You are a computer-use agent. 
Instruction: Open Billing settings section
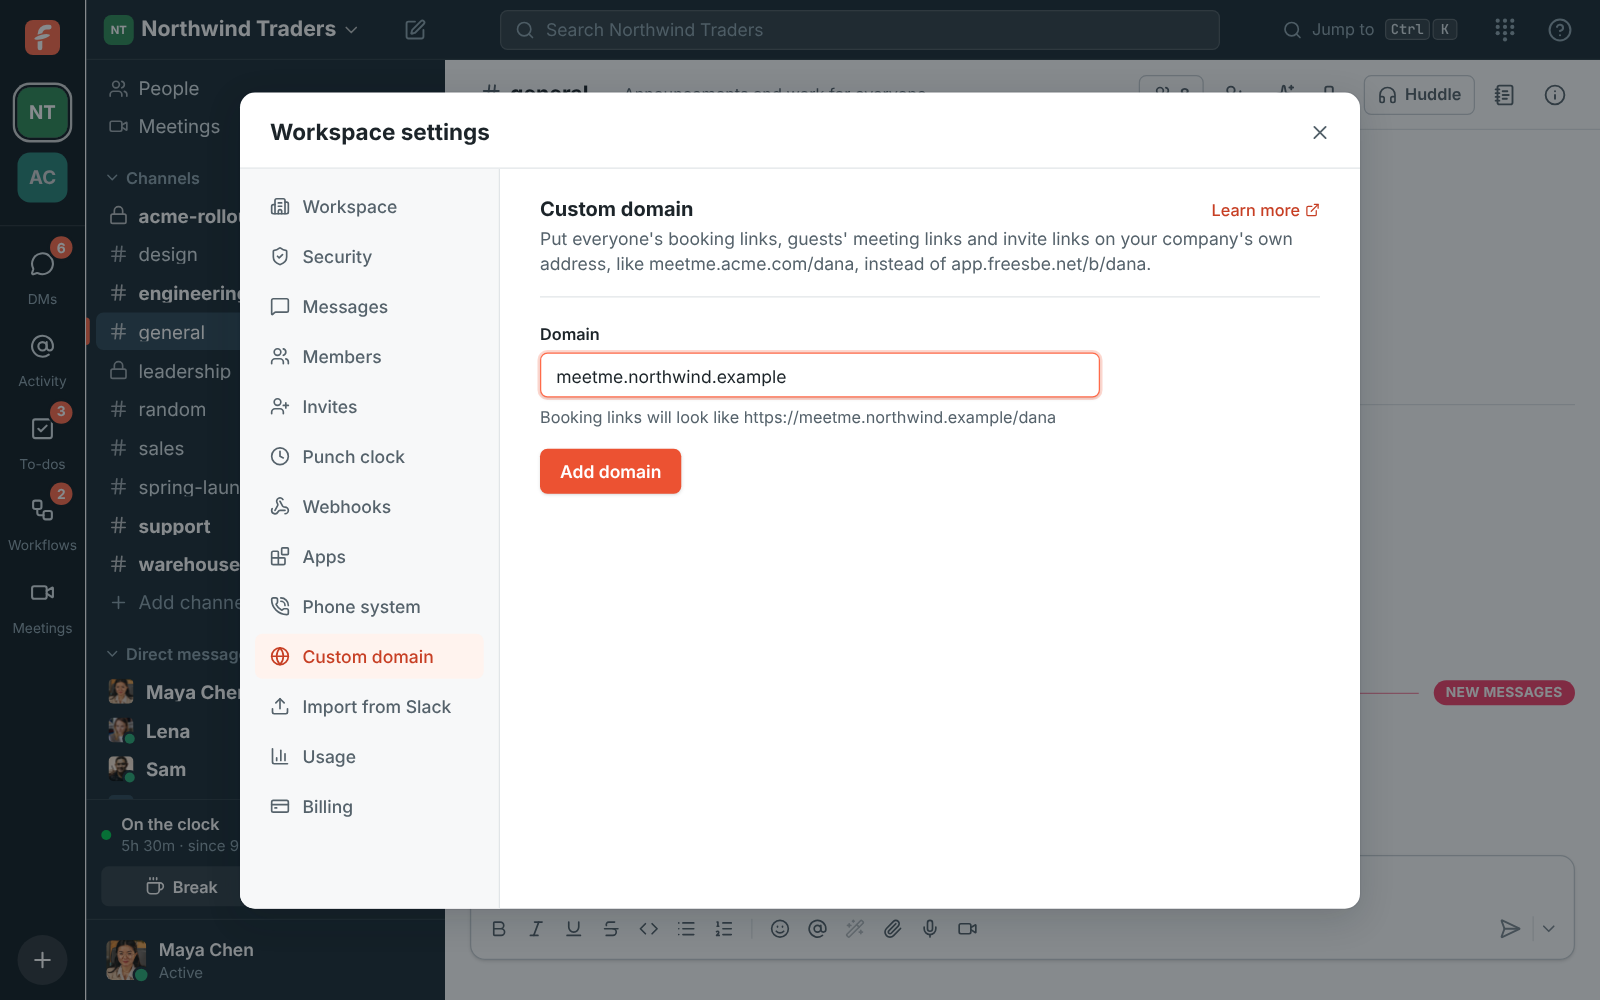coord(369,807)
